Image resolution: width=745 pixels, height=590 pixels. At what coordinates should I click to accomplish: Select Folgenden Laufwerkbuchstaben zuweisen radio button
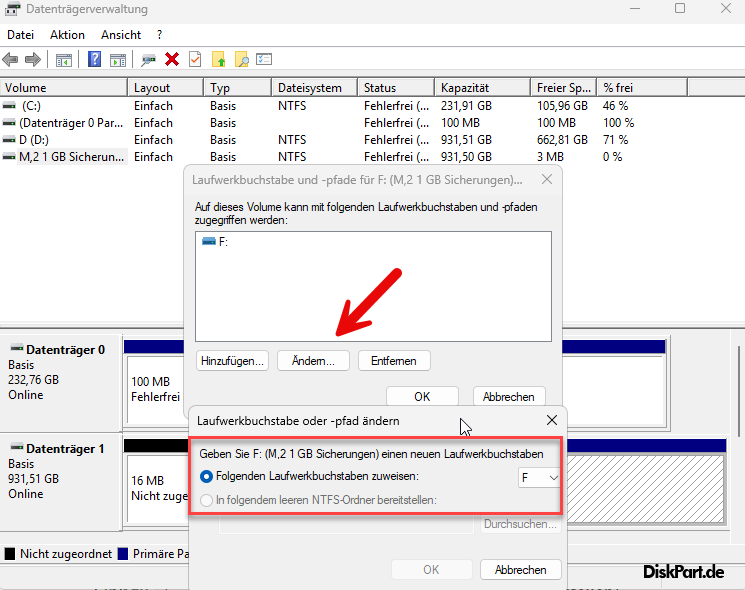pyautogui.click(x=206, y=476)
